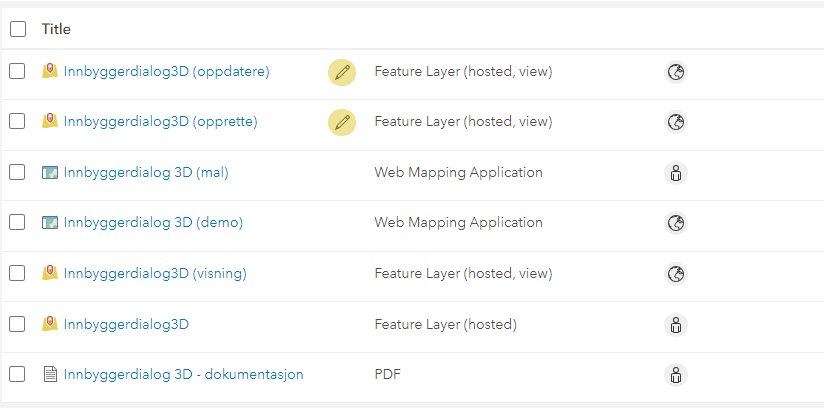This screenshot has height=408, width=824.
Task: Click the pencil edit icon for Innbyggerdialog3D (oppdatere)
Action: tap(342, 72)
